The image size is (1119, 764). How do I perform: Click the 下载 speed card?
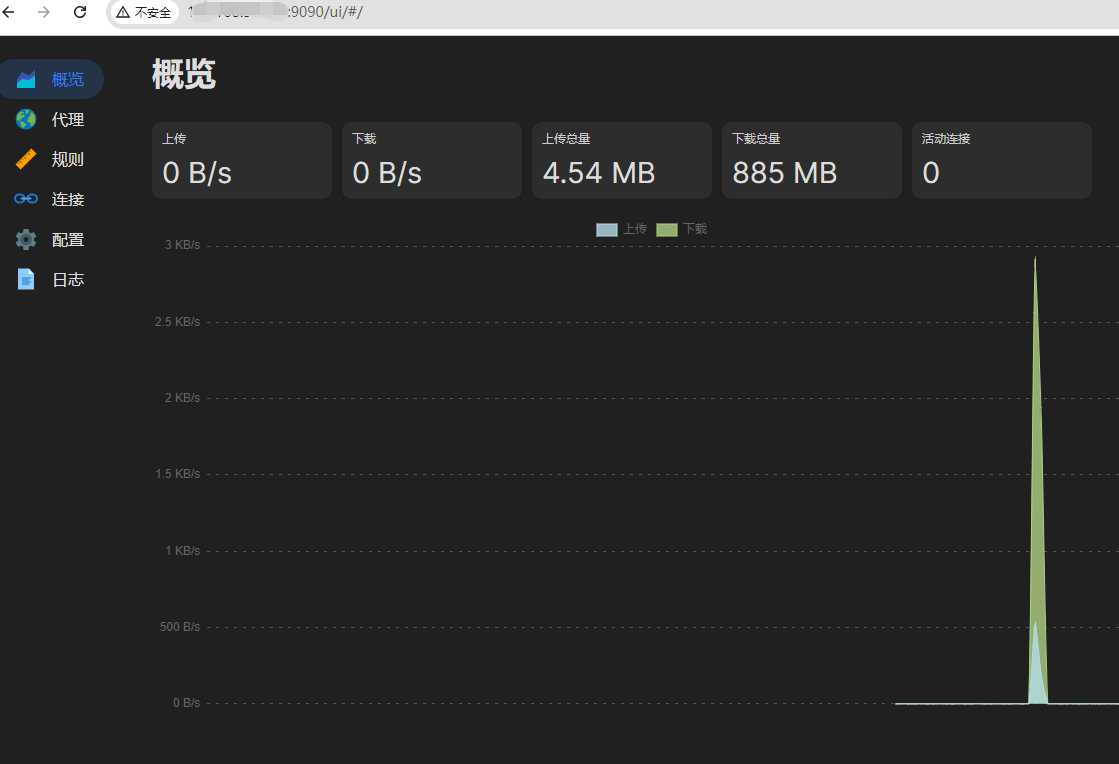coord(431,160)
